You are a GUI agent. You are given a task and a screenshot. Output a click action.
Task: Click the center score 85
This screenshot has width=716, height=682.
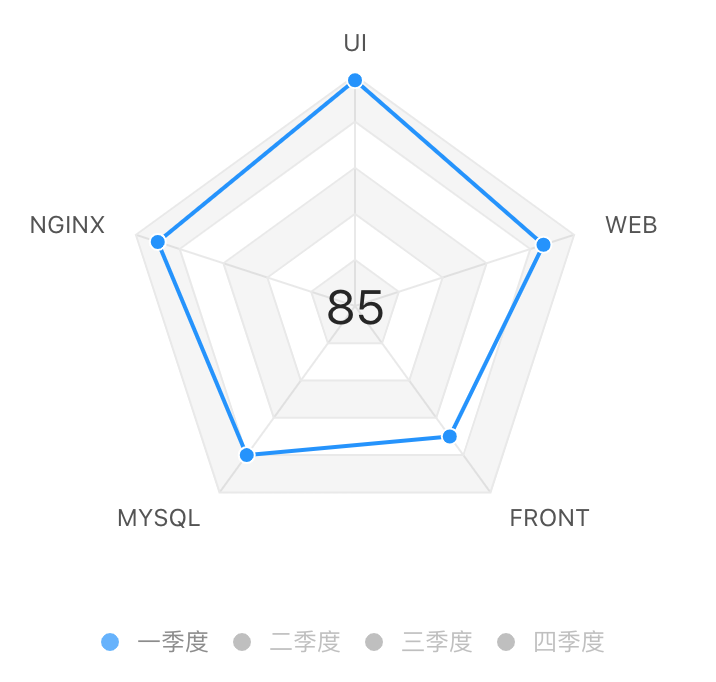pos(355,308)
